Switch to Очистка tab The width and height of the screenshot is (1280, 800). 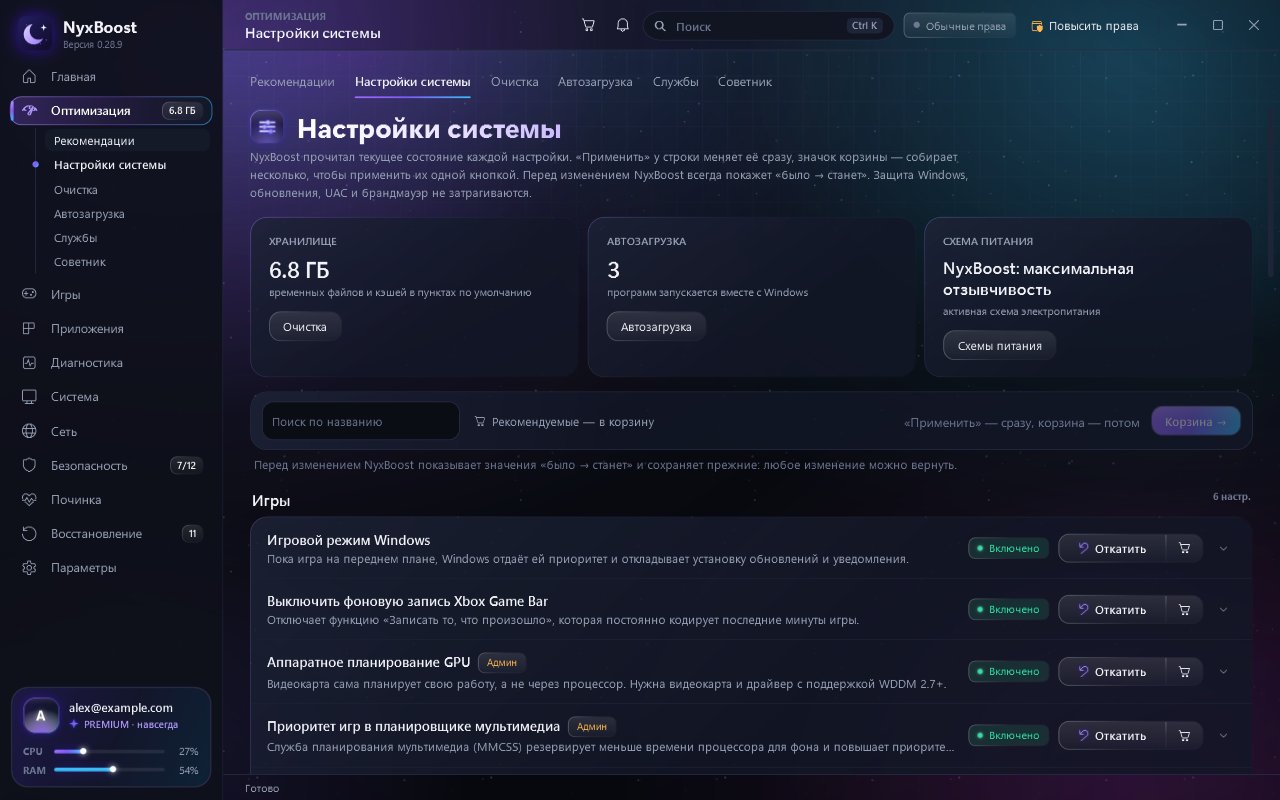pos(515,82)
